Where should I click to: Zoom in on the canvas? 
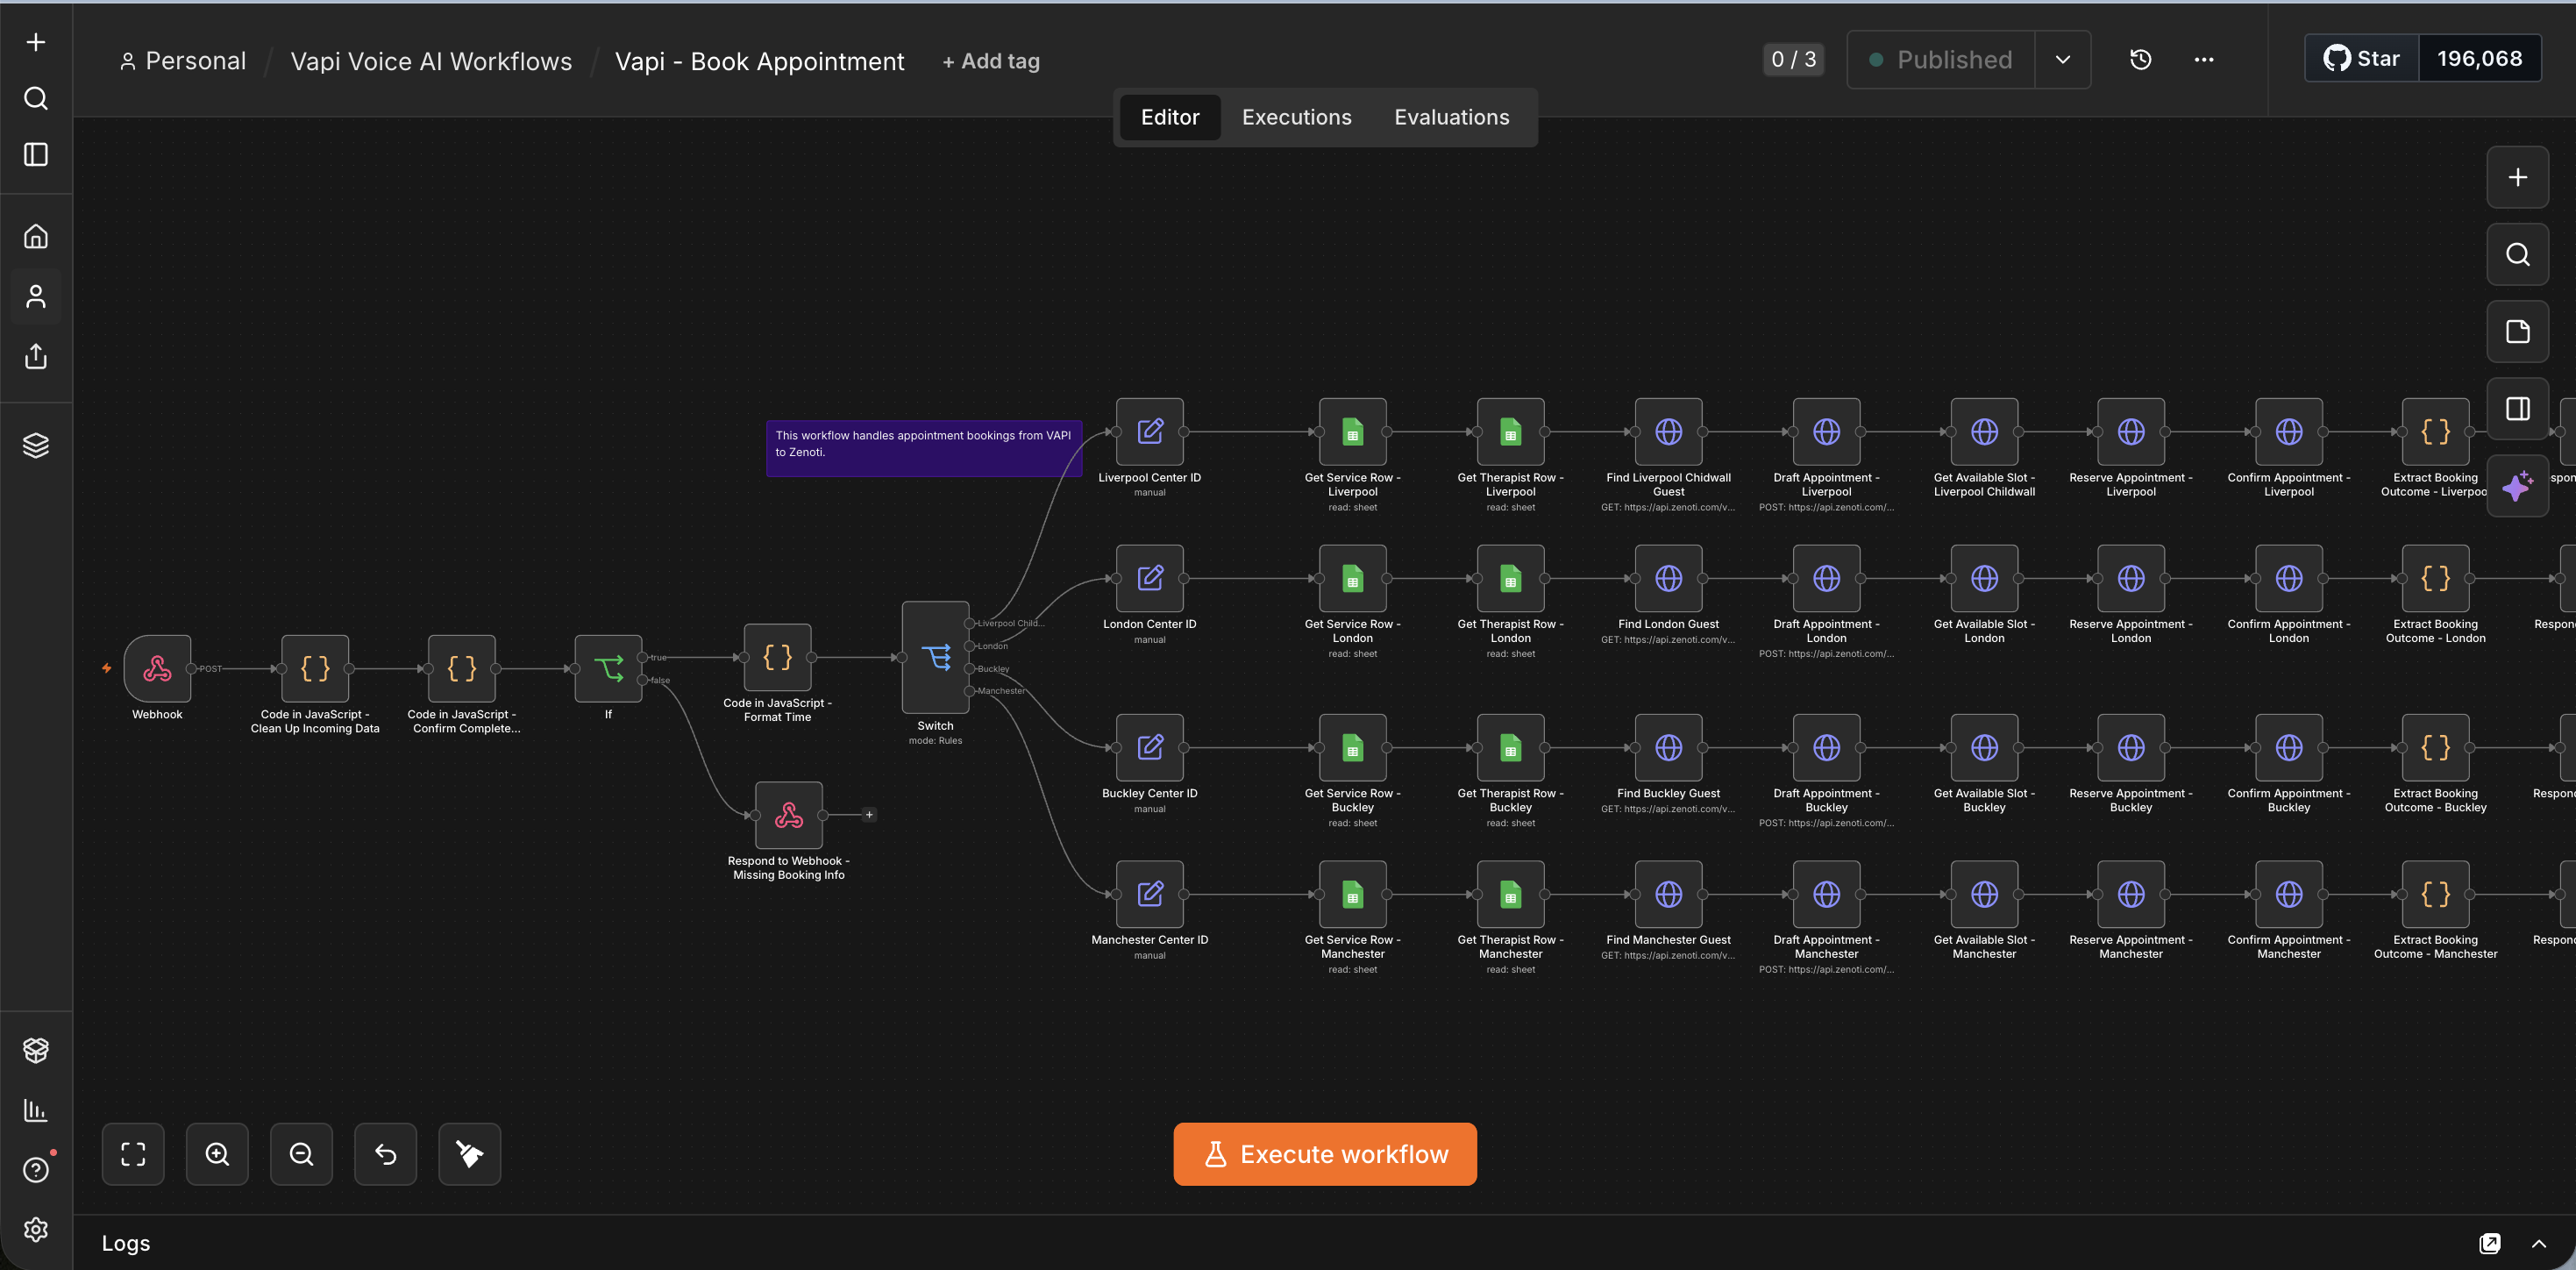click(217, 1154)
